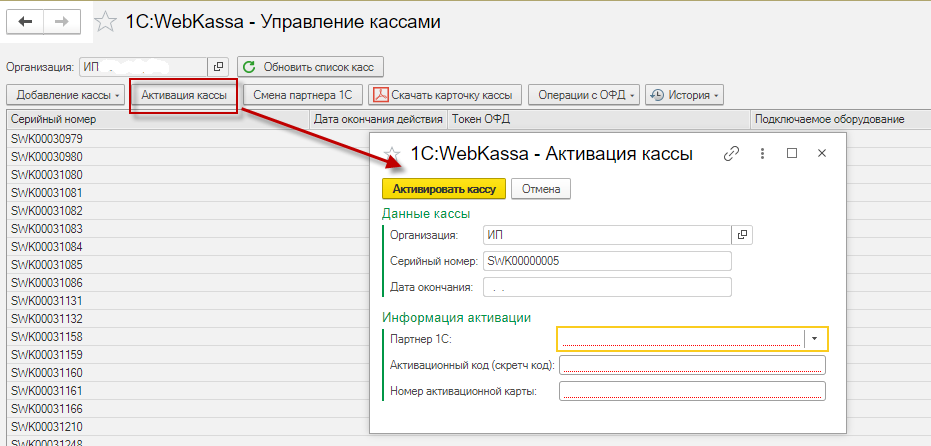Click Партнер 1С combo box field
The width and height of the screenshot is (931, 446).
[x=680, y=339]
